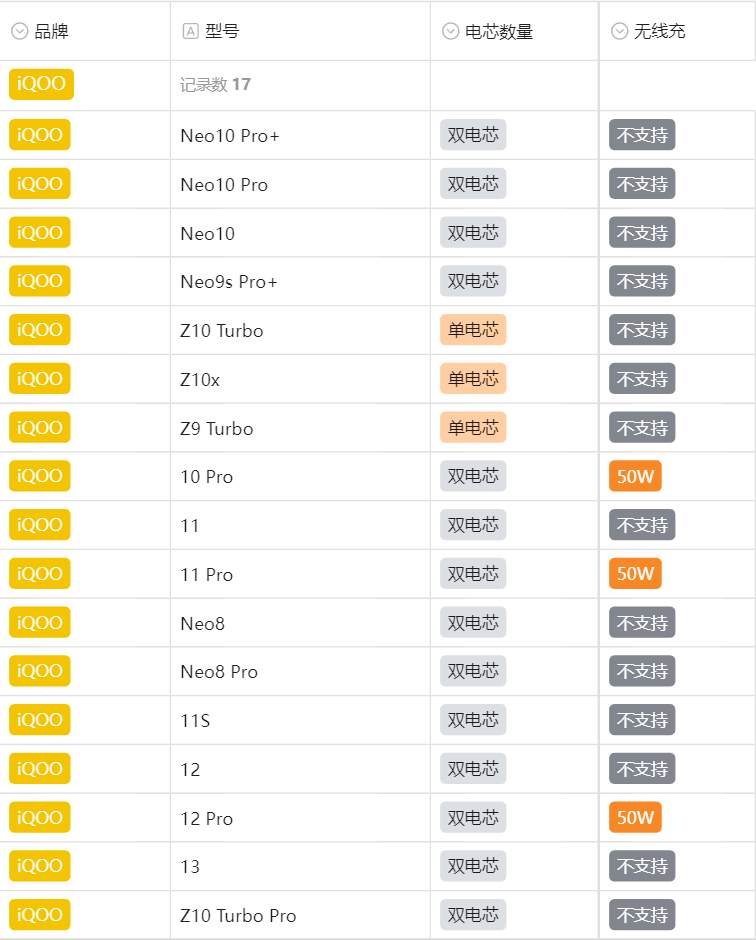
Task: Click the 不支持 tag in Z10x row
Action: [x=642, y=379]
